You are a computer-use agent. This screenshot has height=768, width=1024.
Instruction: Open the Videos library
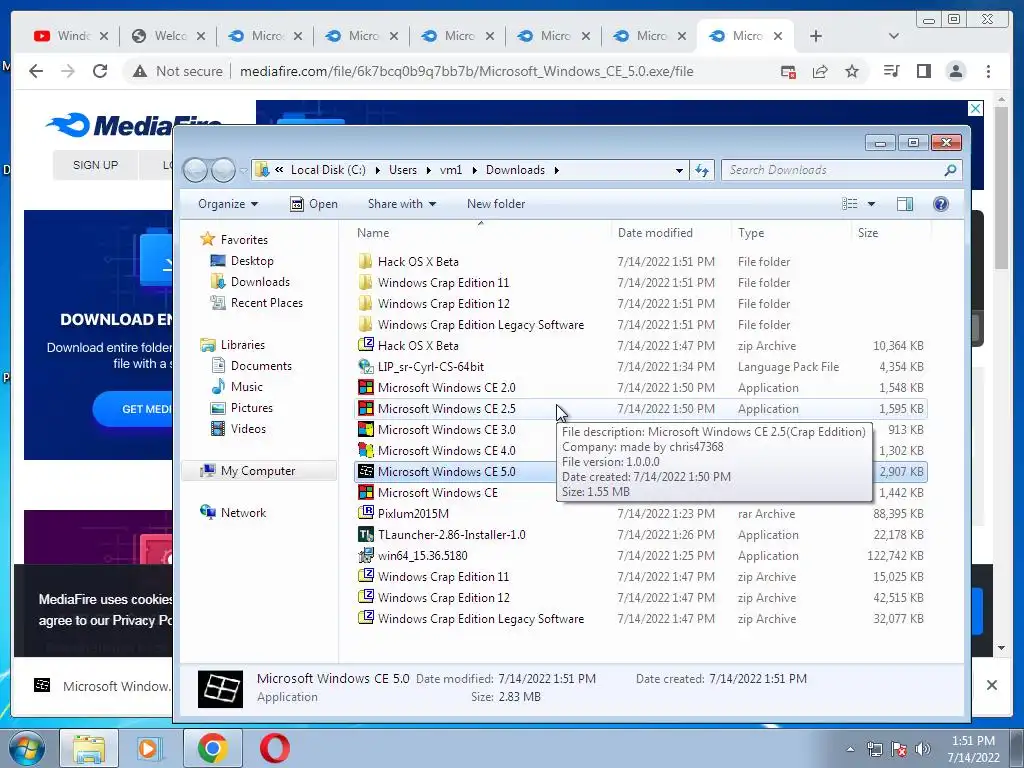click(248, 429)
